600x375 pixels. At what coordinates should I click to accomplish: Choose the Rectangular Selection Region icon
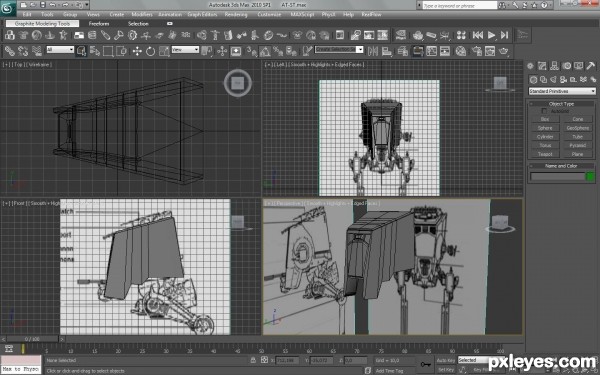[x=108, y=51]
